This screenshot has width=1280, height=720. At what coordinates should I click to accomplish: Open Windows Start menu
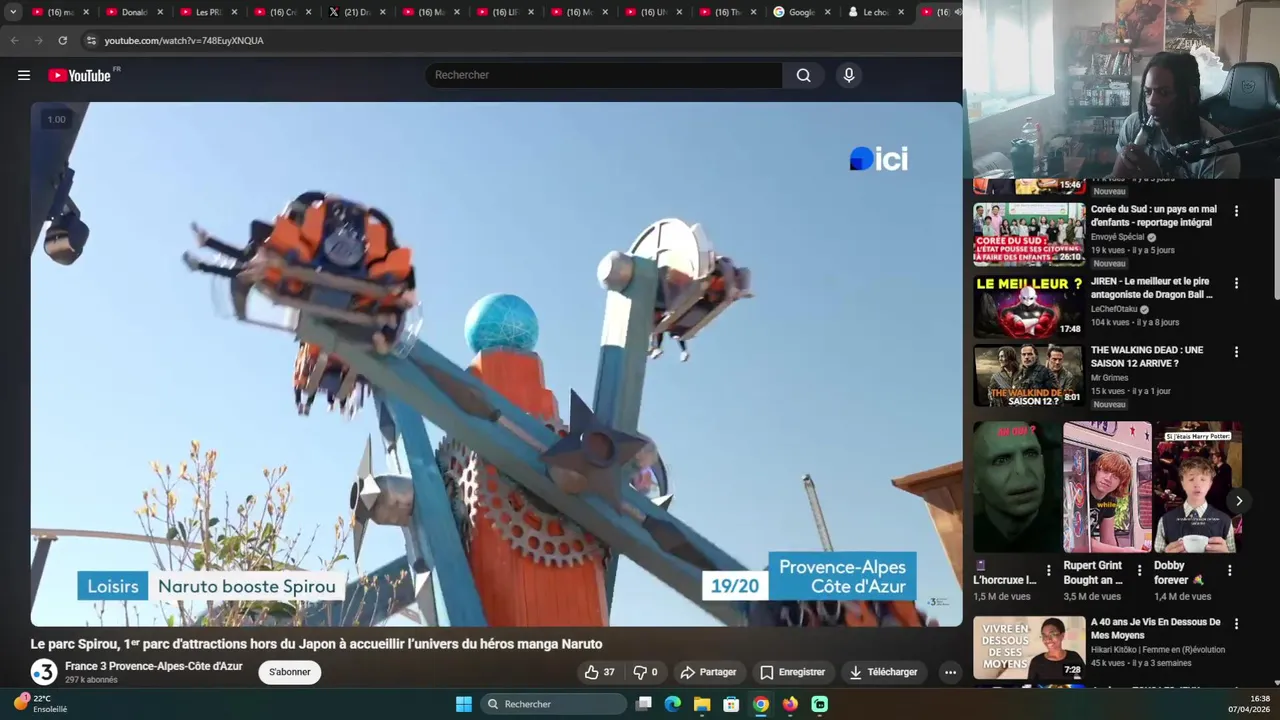point(464,704)
